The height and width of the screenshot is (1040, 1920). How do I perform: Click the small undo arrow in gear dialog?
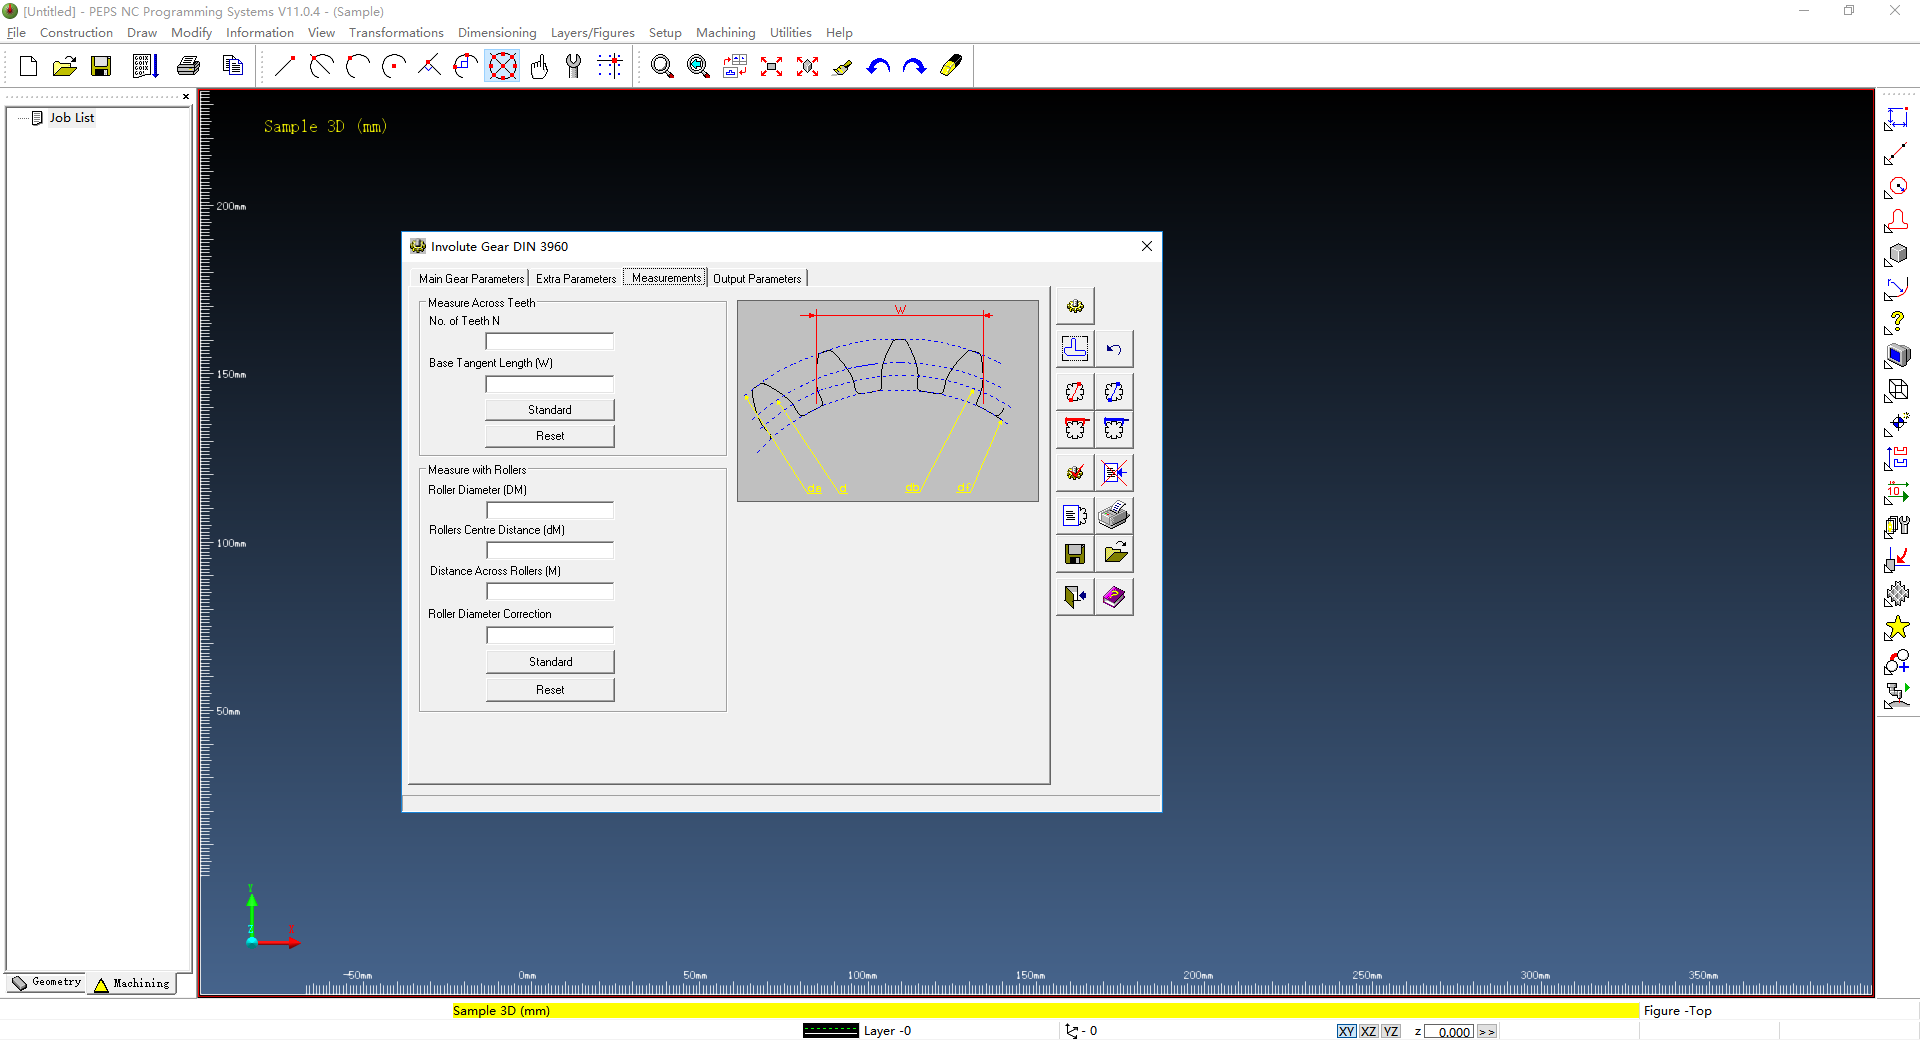pos(1114,349)
